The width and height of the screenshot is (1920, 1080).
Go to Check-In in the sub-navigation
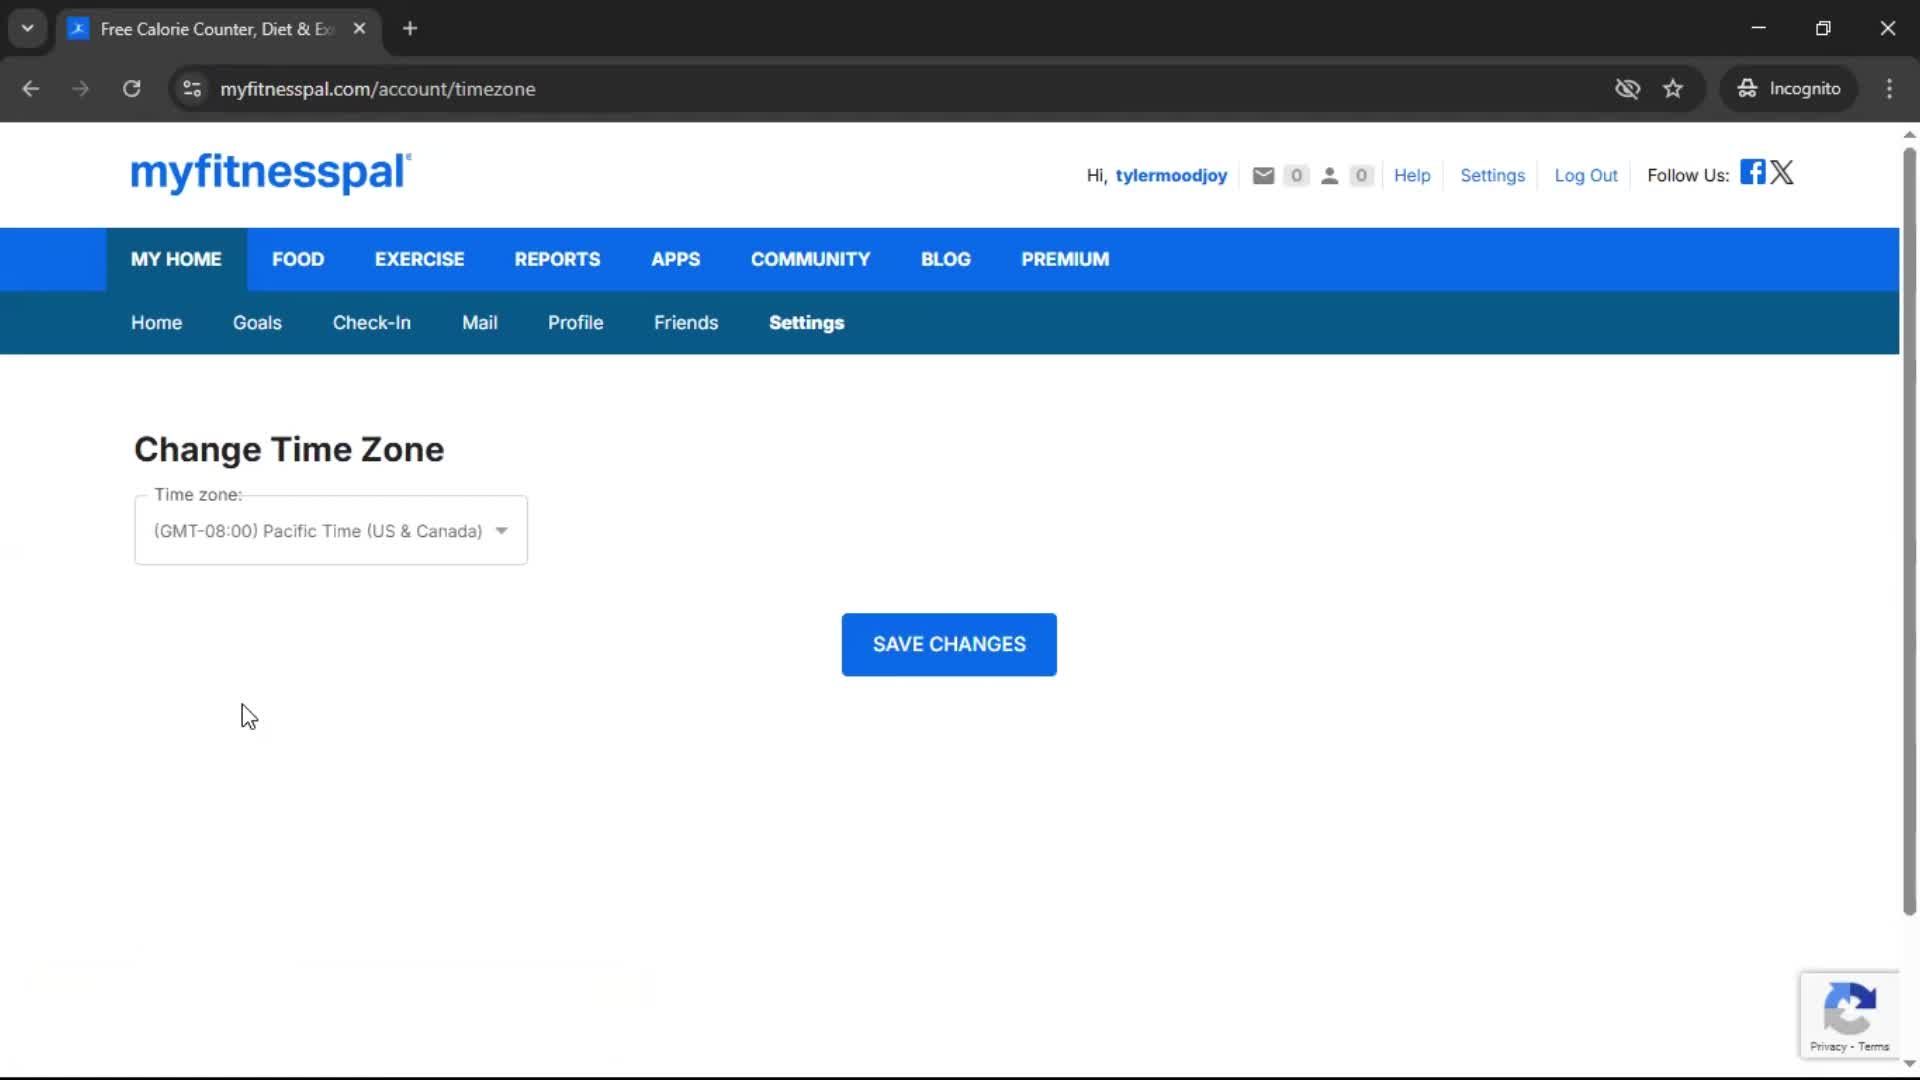(x=372, y=323)
